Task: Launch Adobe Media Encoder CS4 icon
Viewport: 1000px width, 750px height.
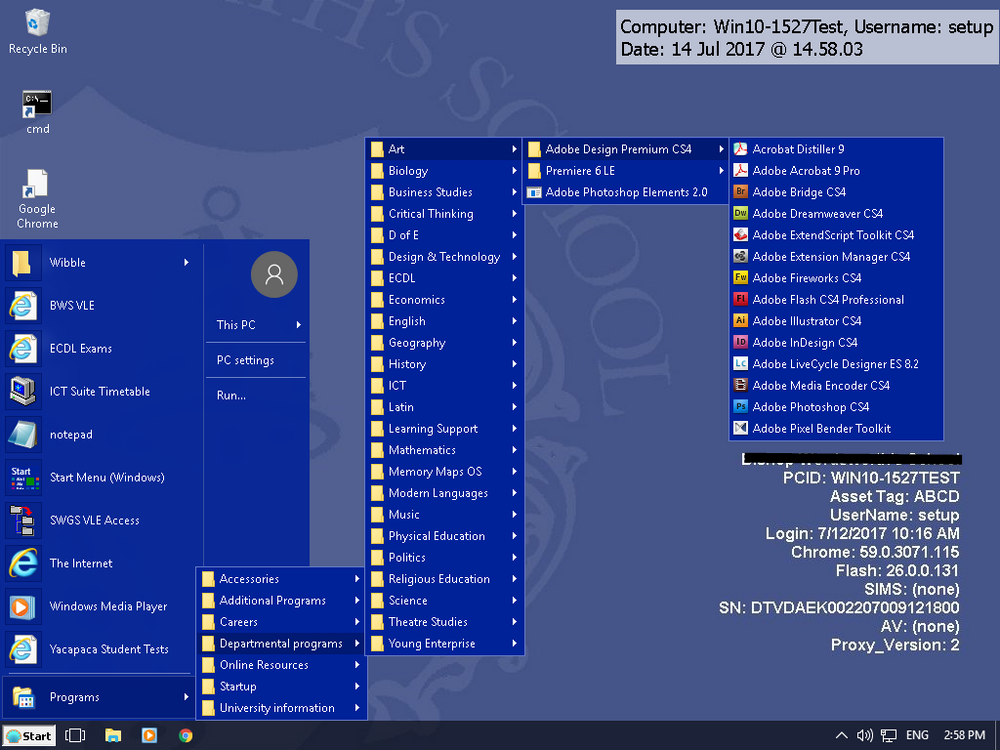Action: 740,385
